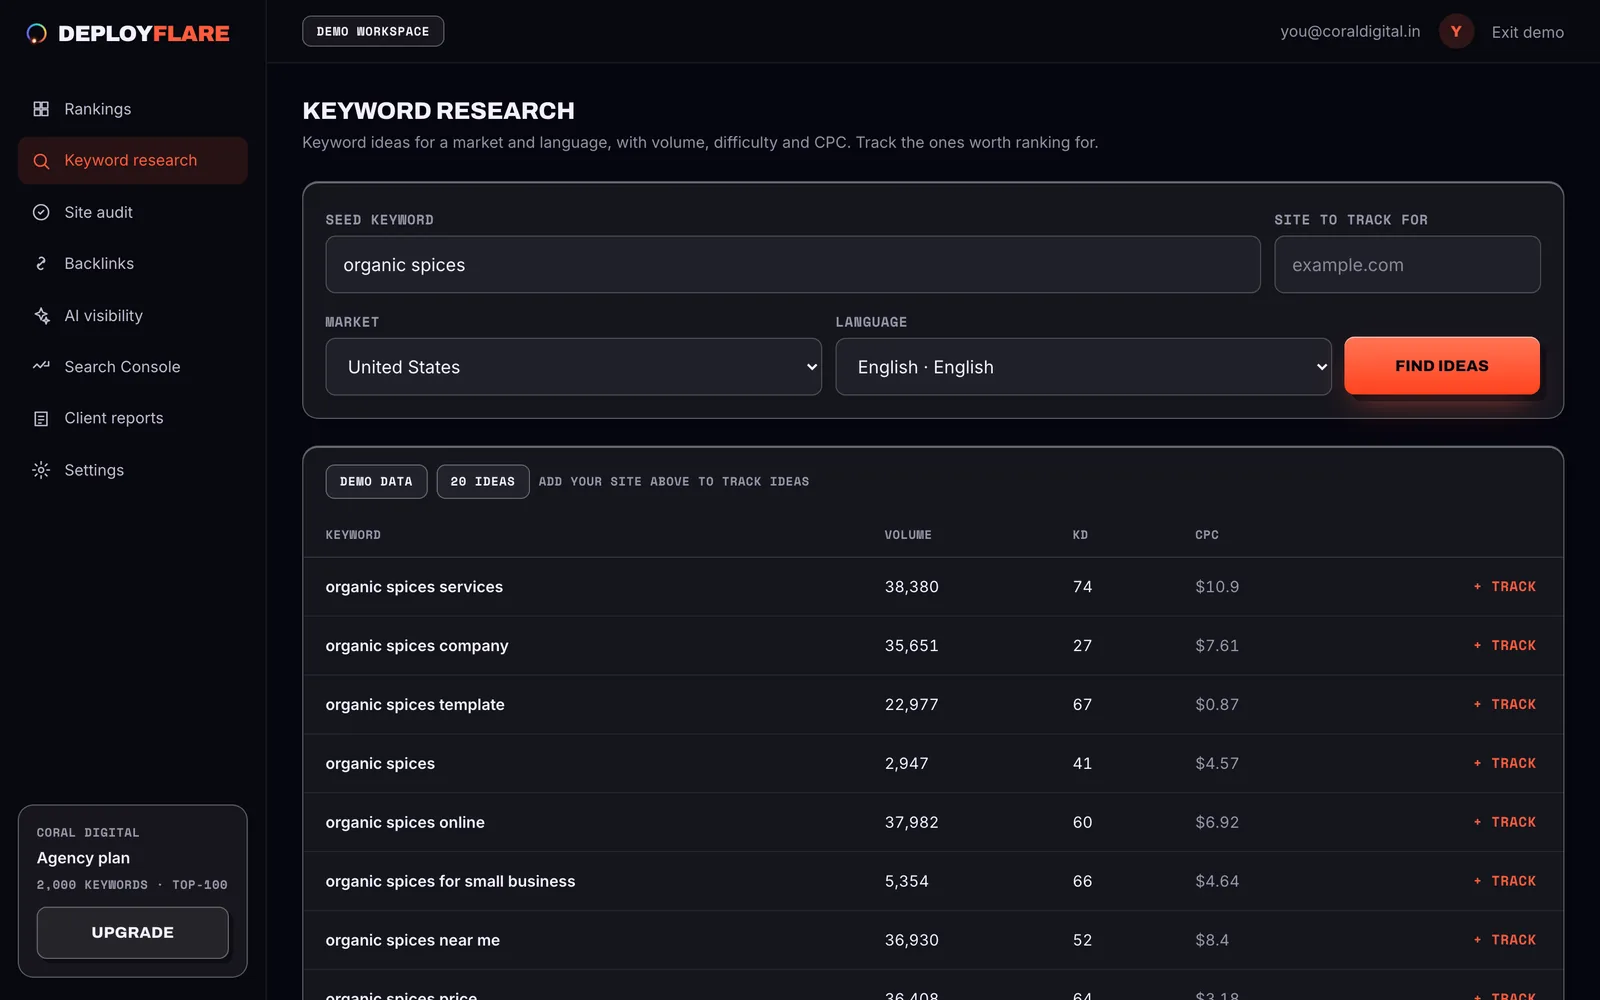
Task: Click the Keyword research magnifier icon
Action: click(x=41, y=161)
